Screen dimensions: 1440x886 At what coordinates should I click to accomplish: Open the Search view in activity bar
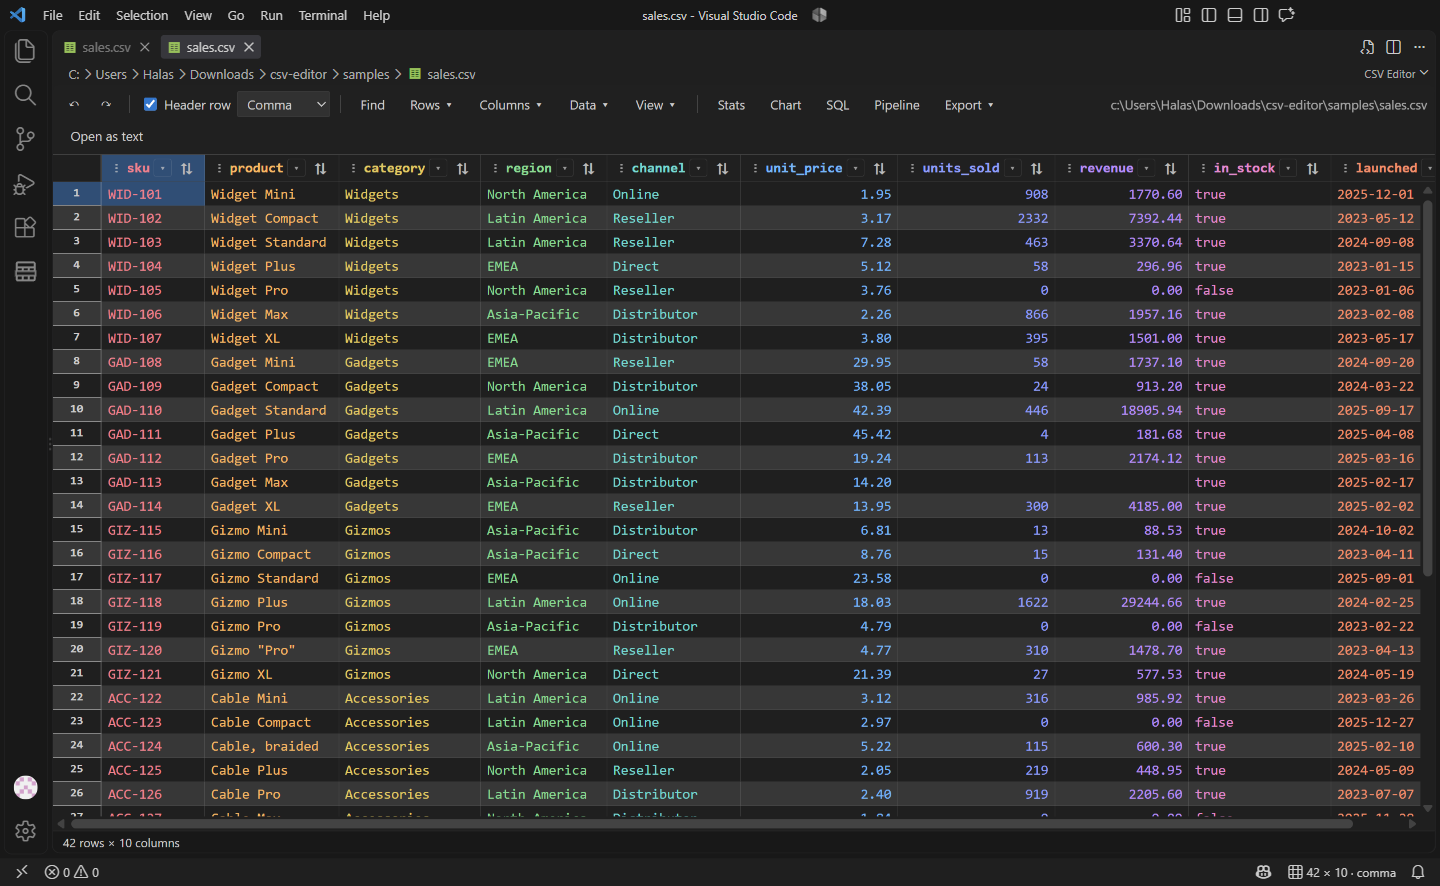coord(25,95)
